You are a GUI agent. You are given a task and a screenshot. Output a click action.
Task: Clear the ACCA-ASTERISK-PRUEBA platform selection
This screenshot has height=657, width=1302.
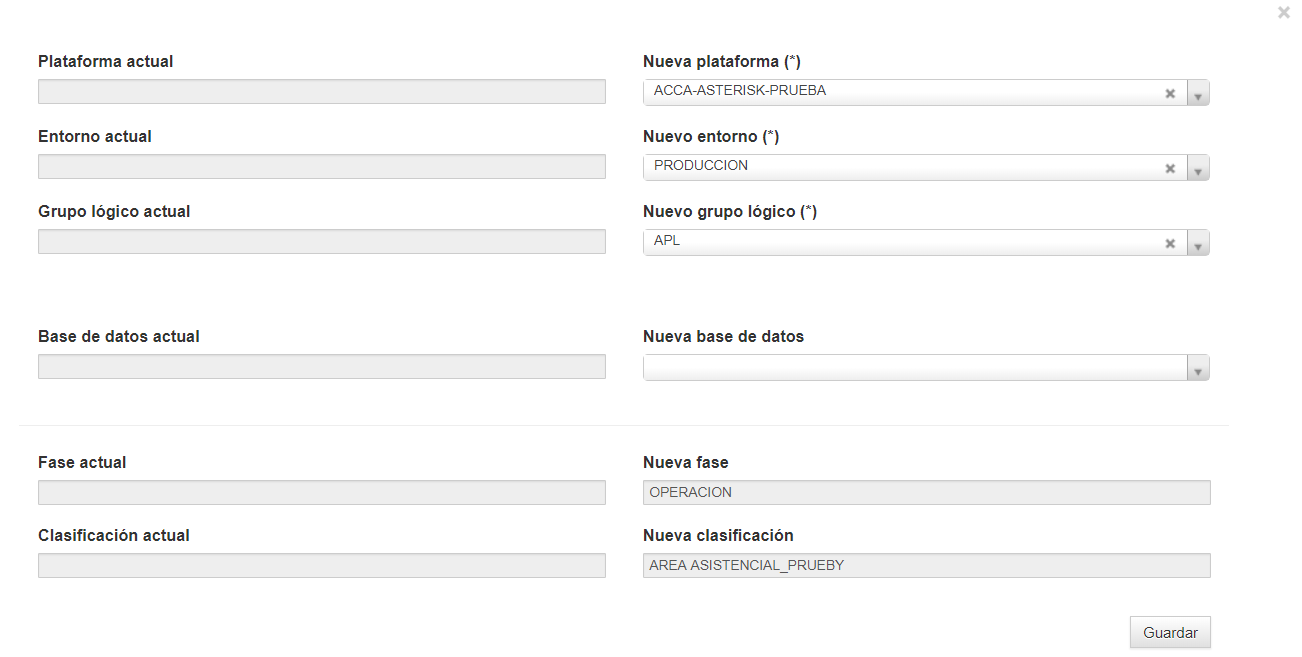pos(1169,93)
